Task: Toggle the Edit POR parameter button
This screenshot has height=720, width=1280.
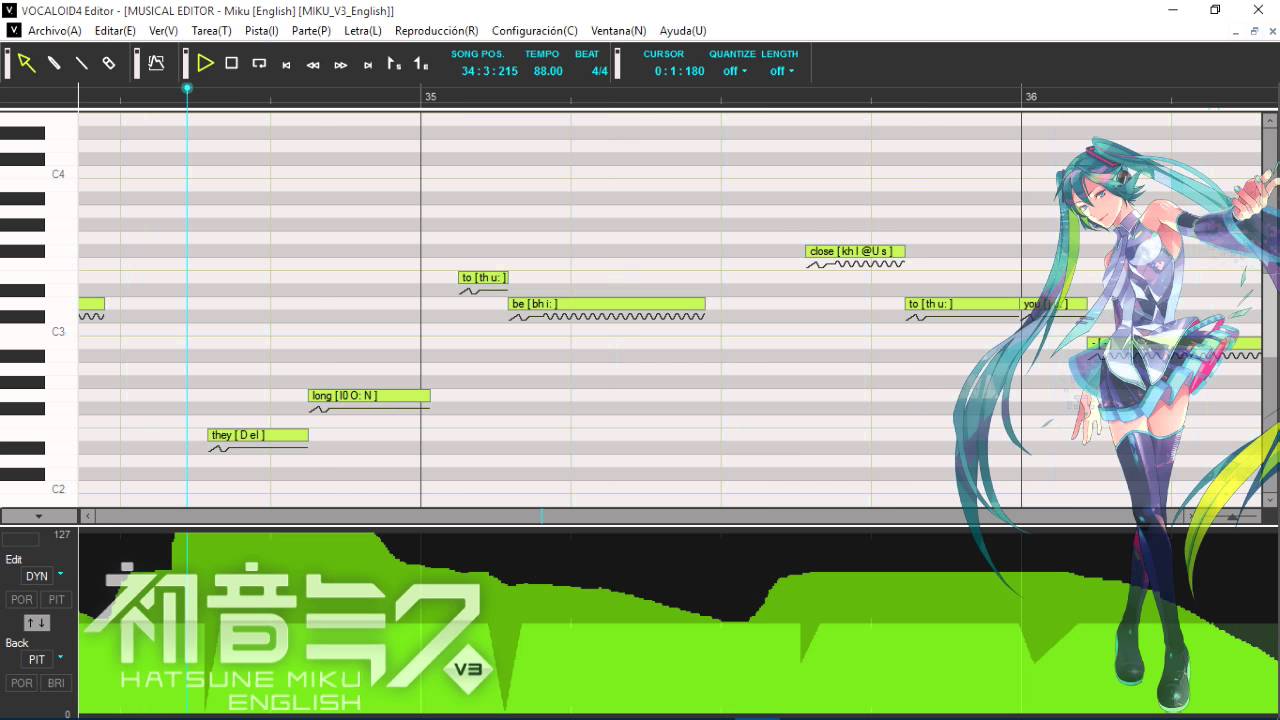Action: pos(22,600)
